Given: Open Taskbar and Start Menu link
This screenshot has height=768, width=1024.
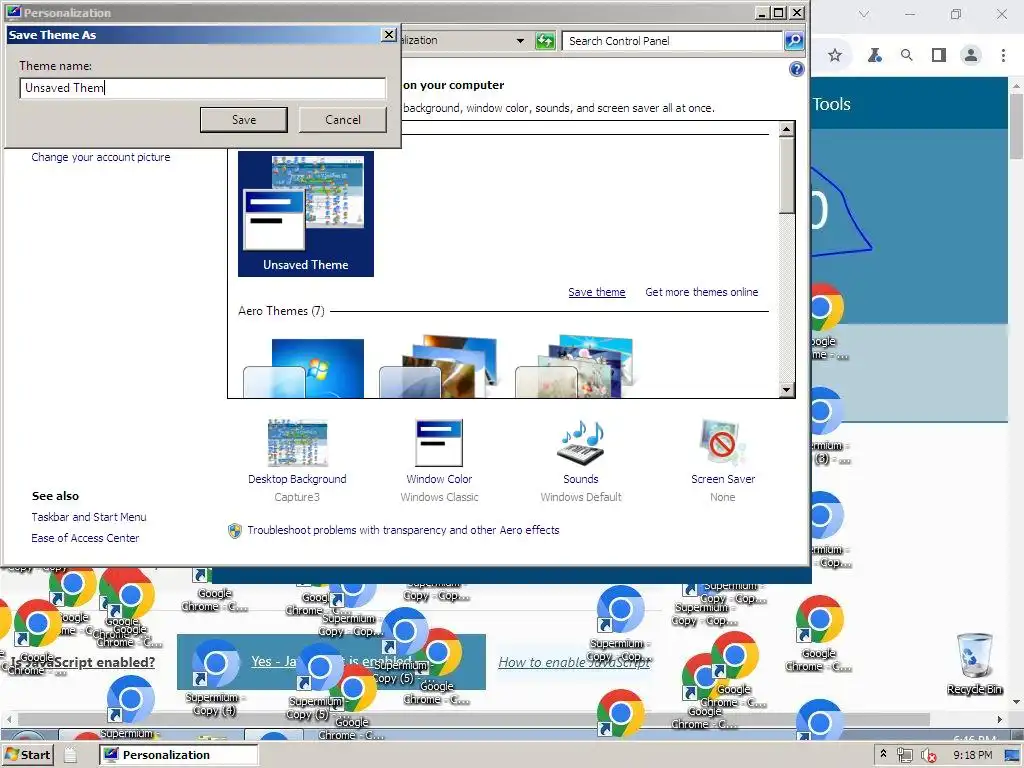Looking at the screenshot, I should click(x=89, y=517).
